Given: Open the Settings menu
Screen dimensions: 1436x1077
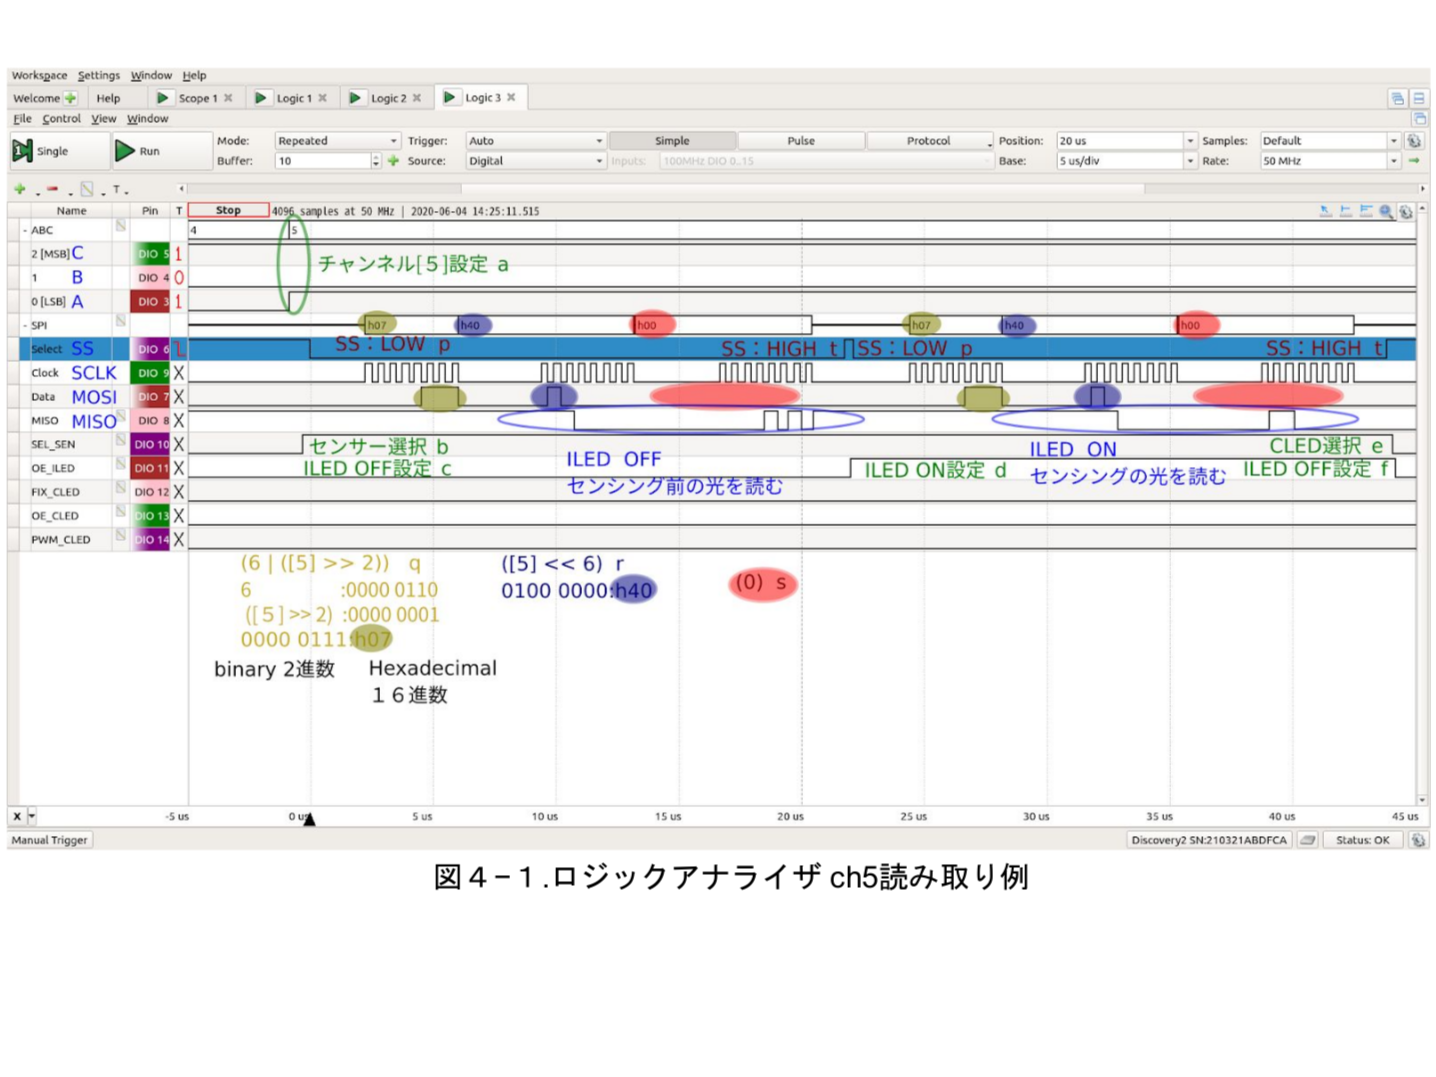Looking at the screenshot, I should (98, 75).
